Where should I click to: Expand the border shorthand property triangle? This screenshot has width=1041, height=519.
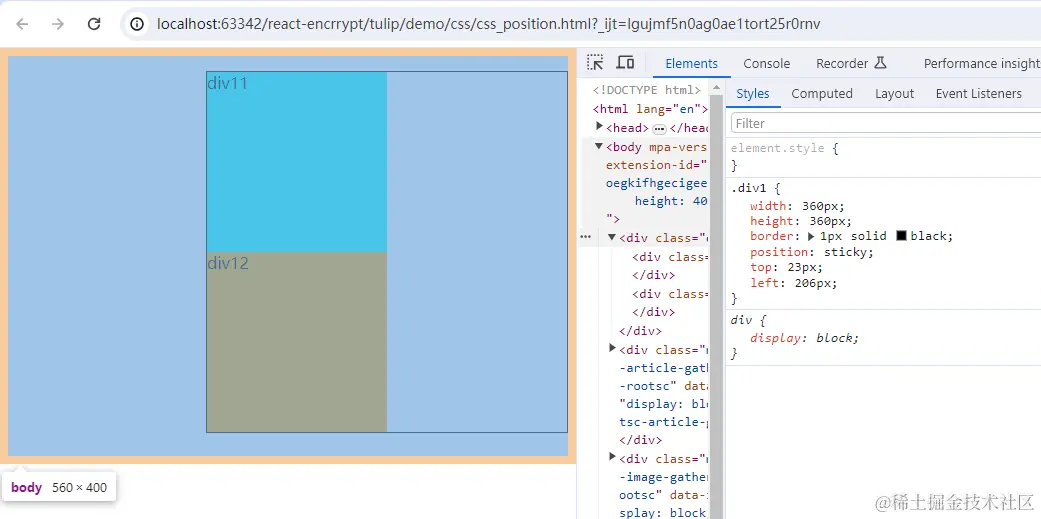811,236
